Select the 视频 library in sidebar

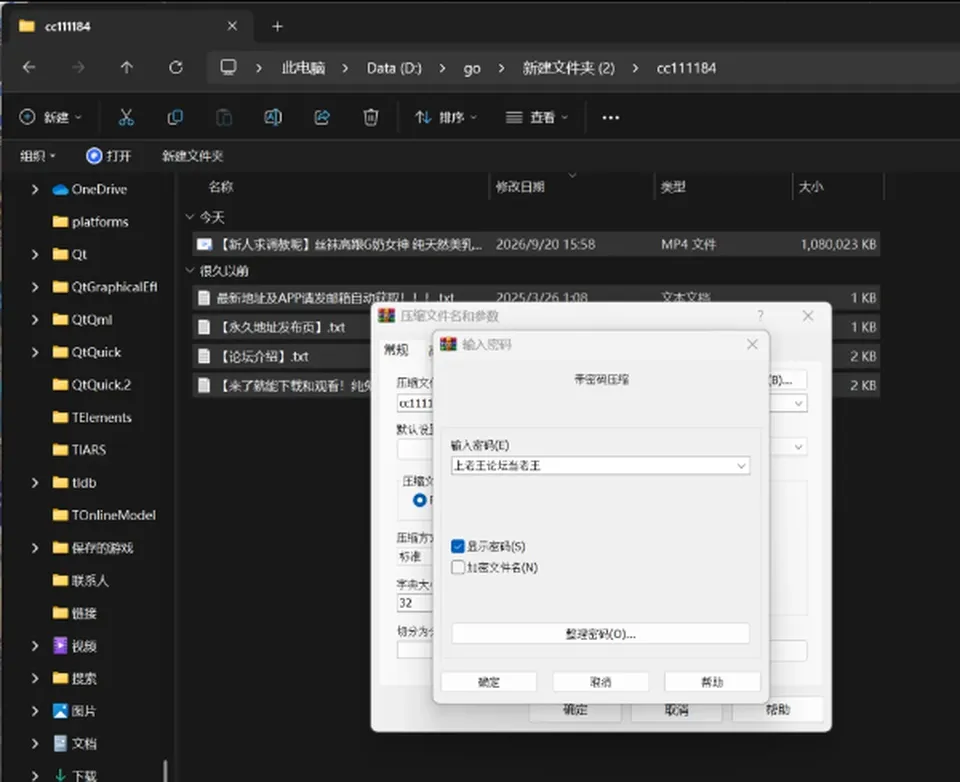[x=75, y=645]
